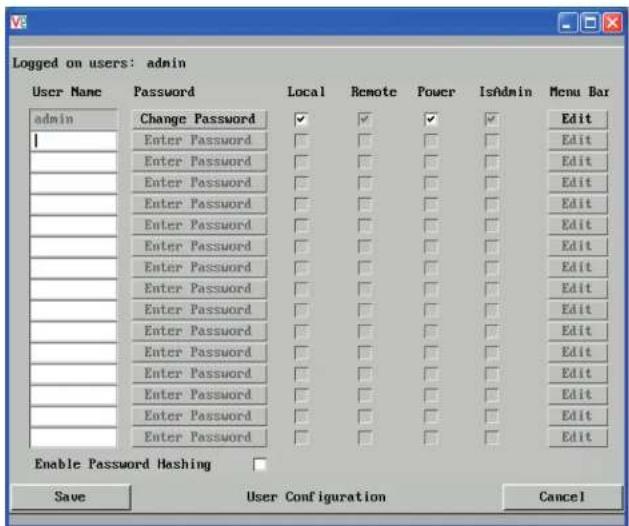Toggle the Power checkbox for admin
The image size is (629, 526).
click(430, 119)
